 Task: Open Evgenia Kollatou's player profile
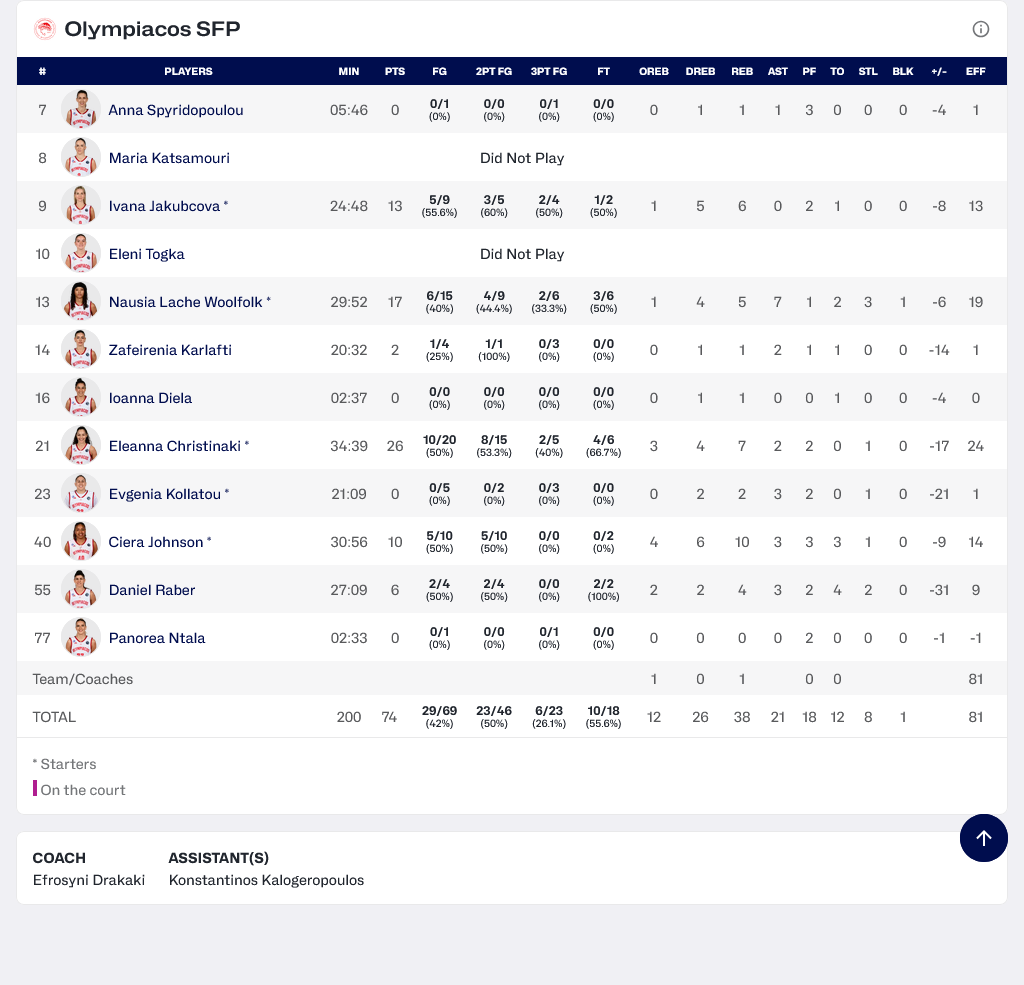[164, 494]
